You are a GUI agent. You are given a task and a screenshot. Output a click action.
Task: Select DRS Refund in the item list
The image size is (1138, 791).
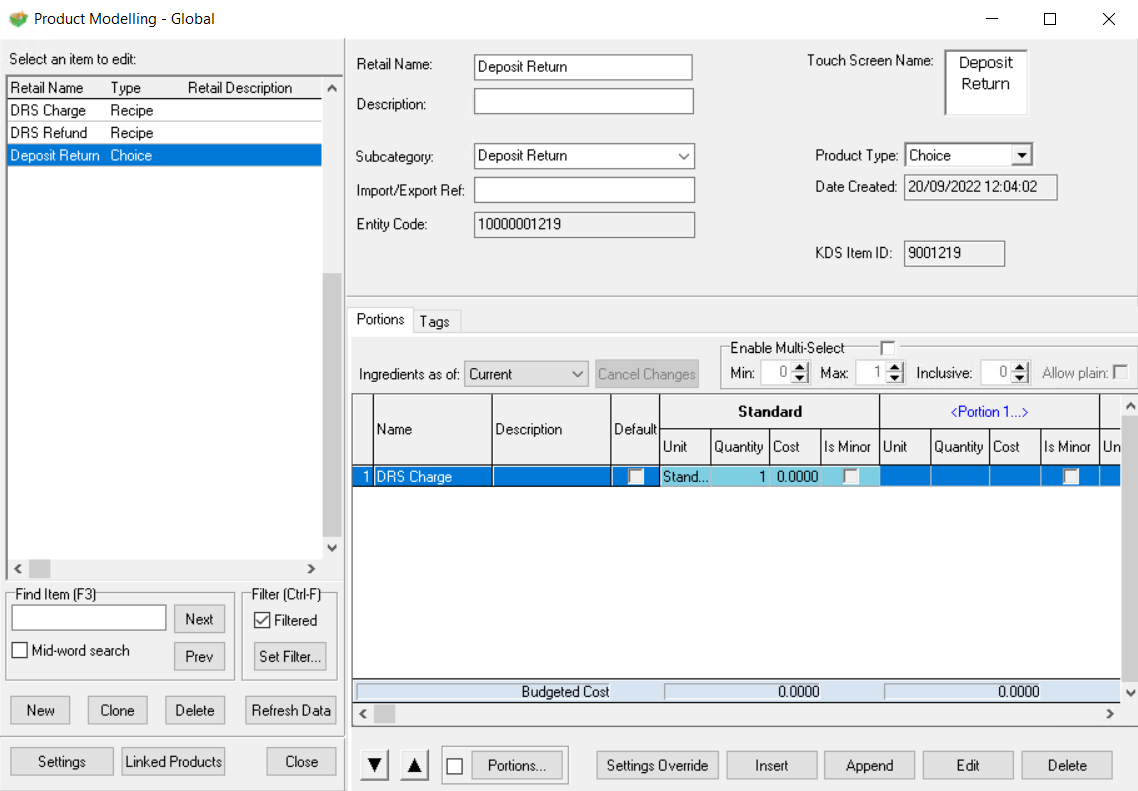[49, 133]
